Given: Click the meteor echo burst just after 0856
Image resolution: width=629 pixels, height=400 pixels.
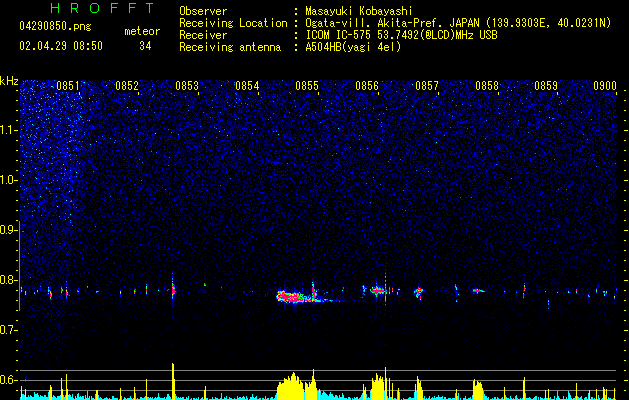Looking at the screenshot, I should (x=378, y=290).
